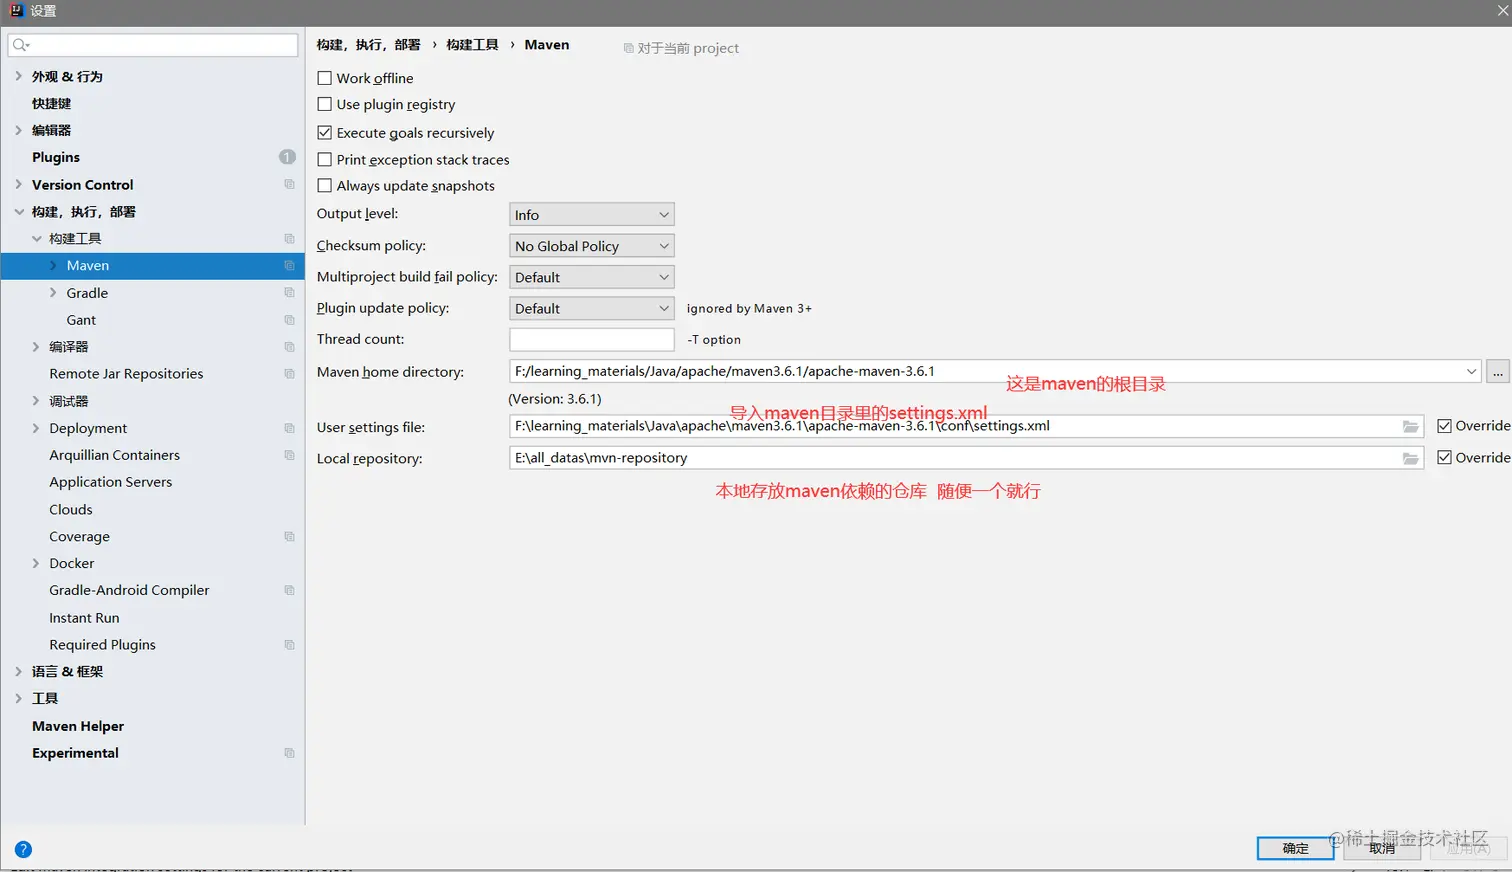Screen dimensions: 1512x872
Task: Toggle Override for local repository
Action: click(1444, 458)
